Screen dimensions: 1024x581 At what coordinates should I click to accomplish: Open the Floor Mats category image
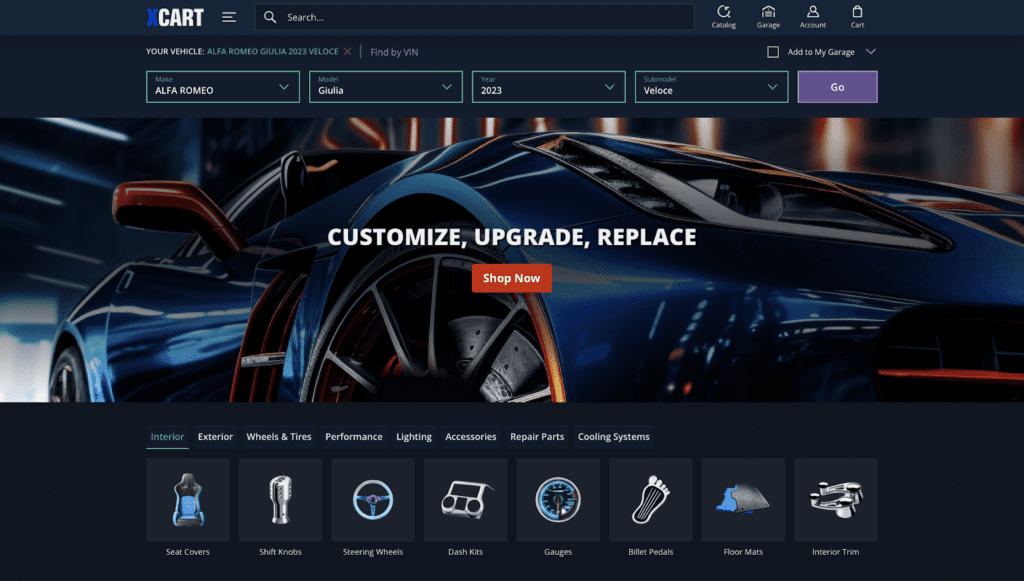point(743,500)
